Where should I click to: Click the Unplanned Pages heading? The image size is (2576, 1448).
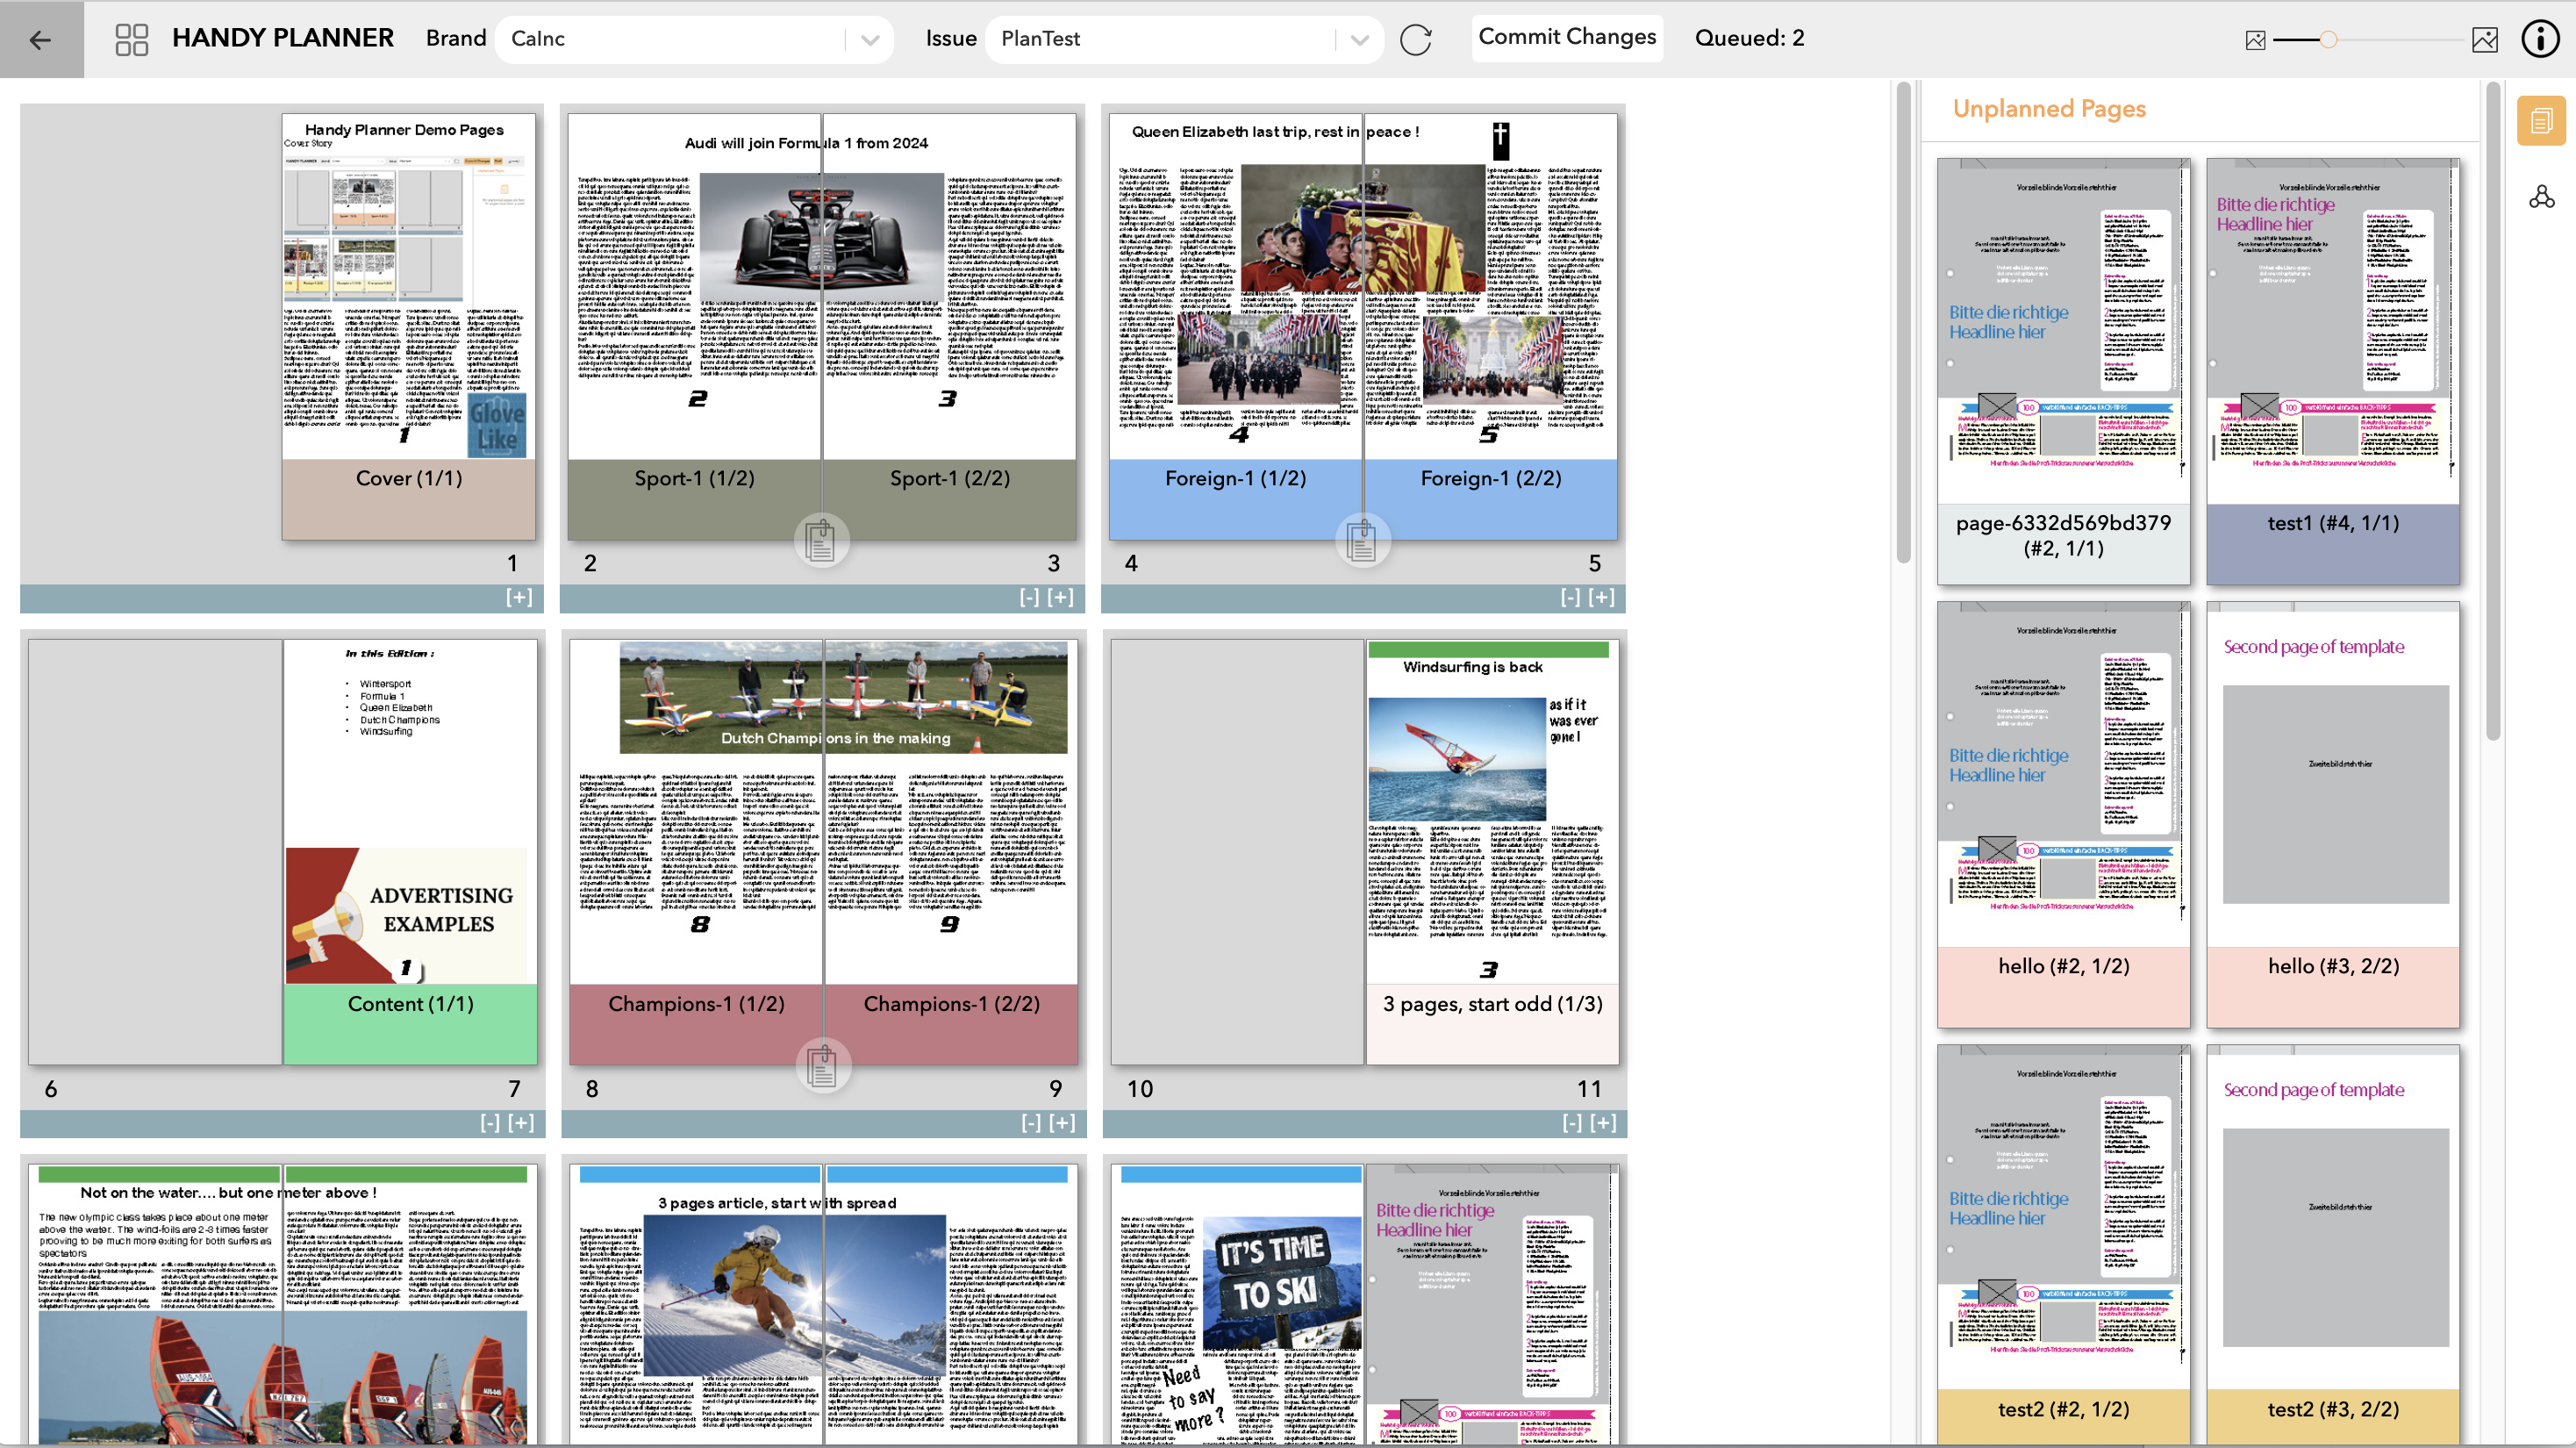pos(2048,108)
